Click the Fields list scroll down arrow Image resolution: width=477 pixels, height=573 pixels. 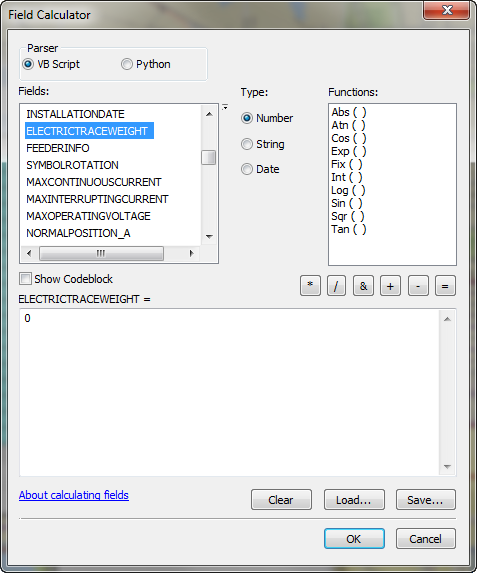pyautogui.click(x=209, y=236)
